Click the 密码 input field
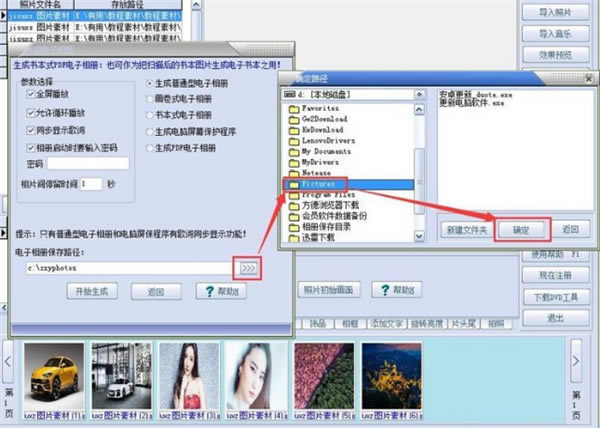Screen dimensions: 600x428 pyautogui.click(x=88, y=164)
